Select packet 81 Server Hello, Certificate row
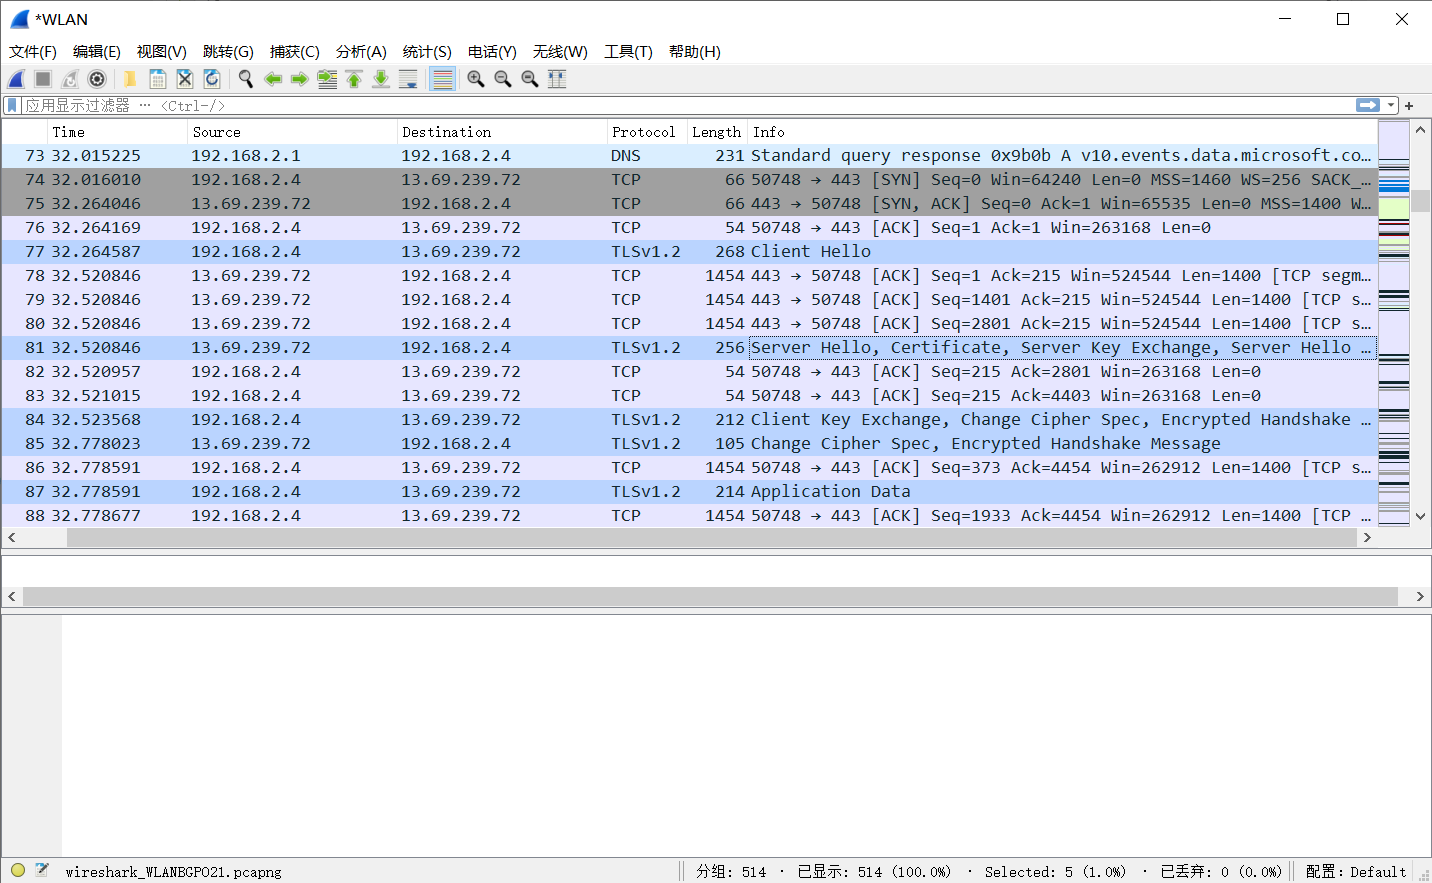Viewport: 1432px width, 883px height. tap(690, 348)
